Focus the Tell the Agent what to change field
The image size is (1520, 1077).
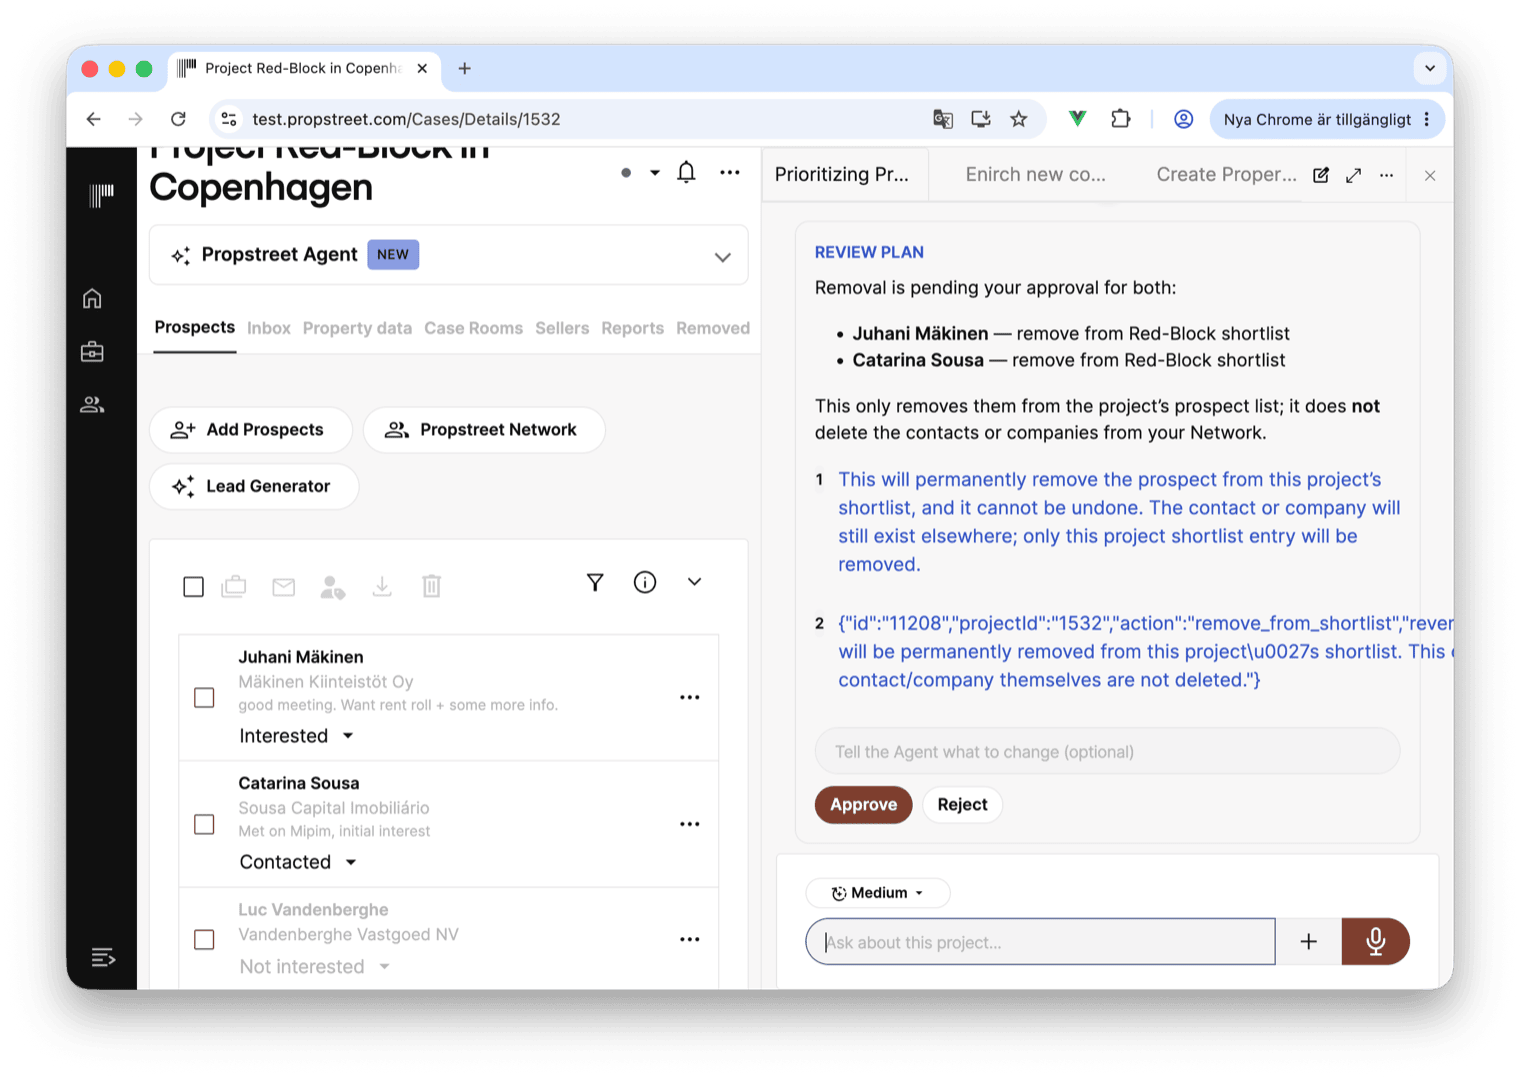1107,751
